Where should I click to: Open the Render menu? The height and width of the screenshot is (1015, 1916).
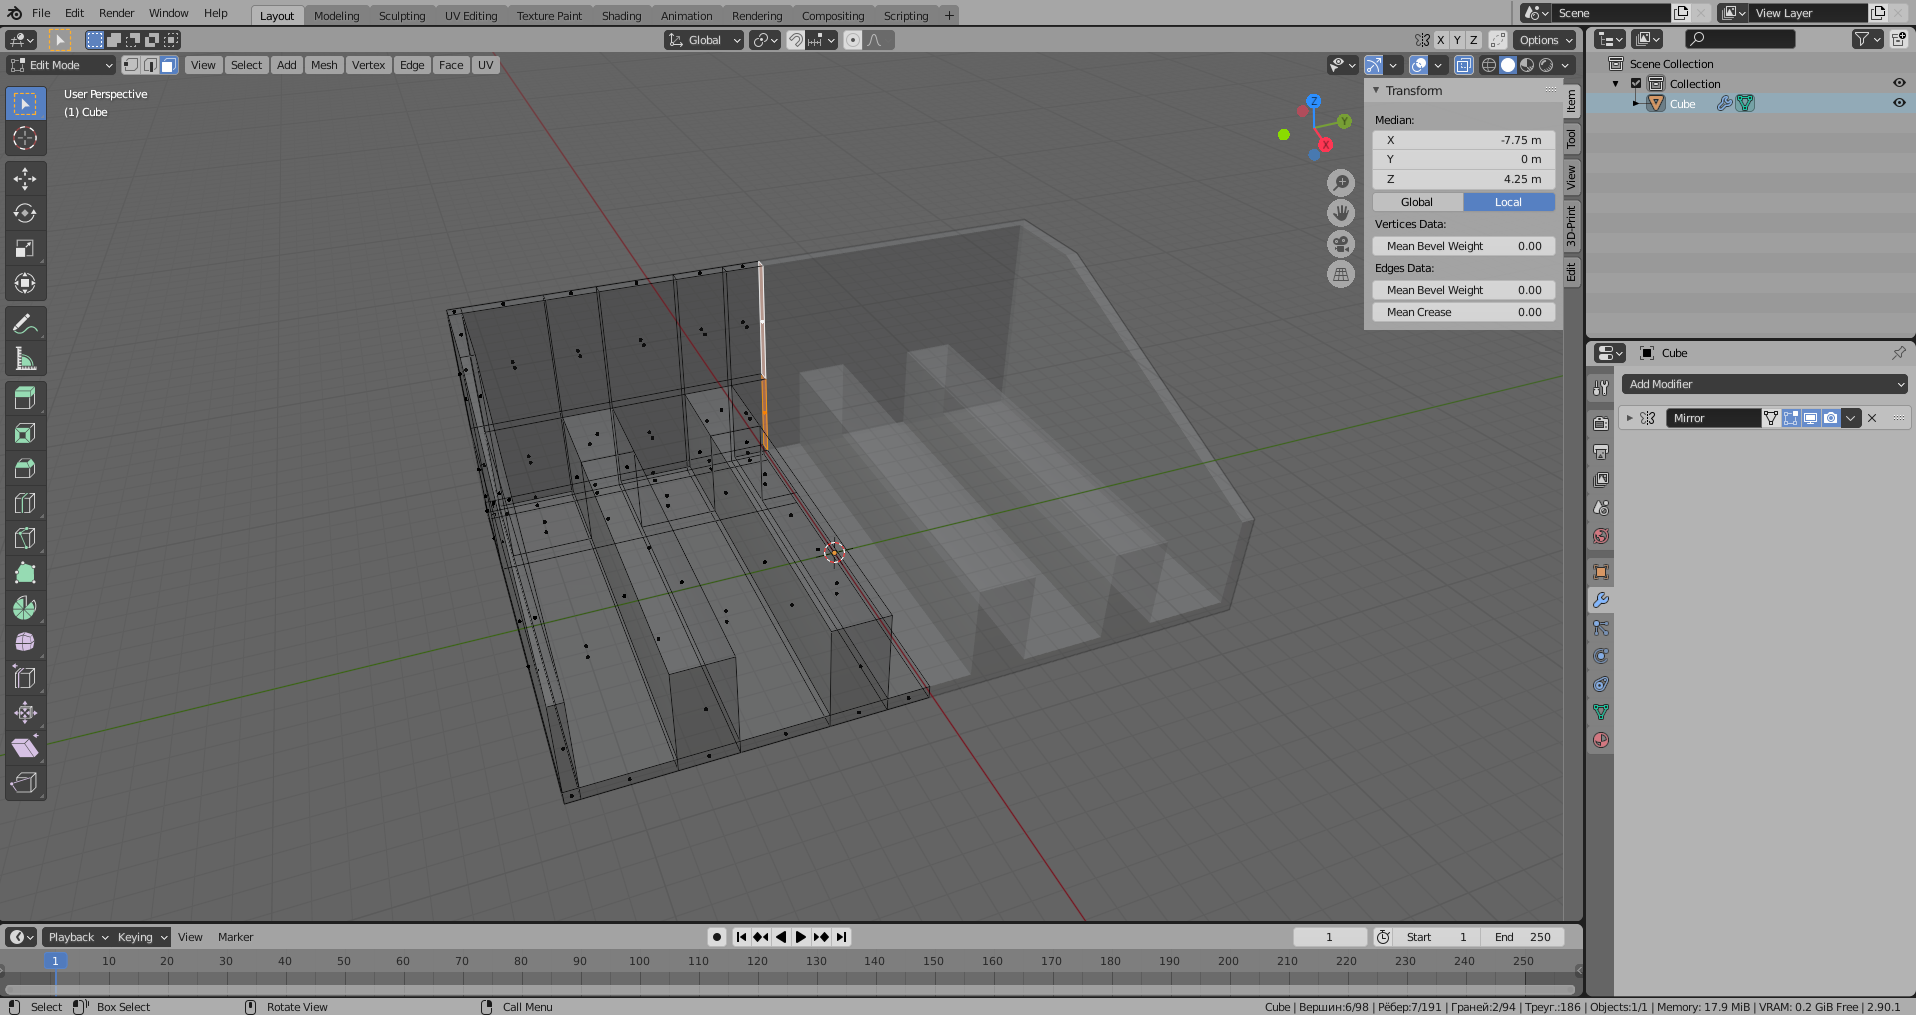[x=116, y=13]
